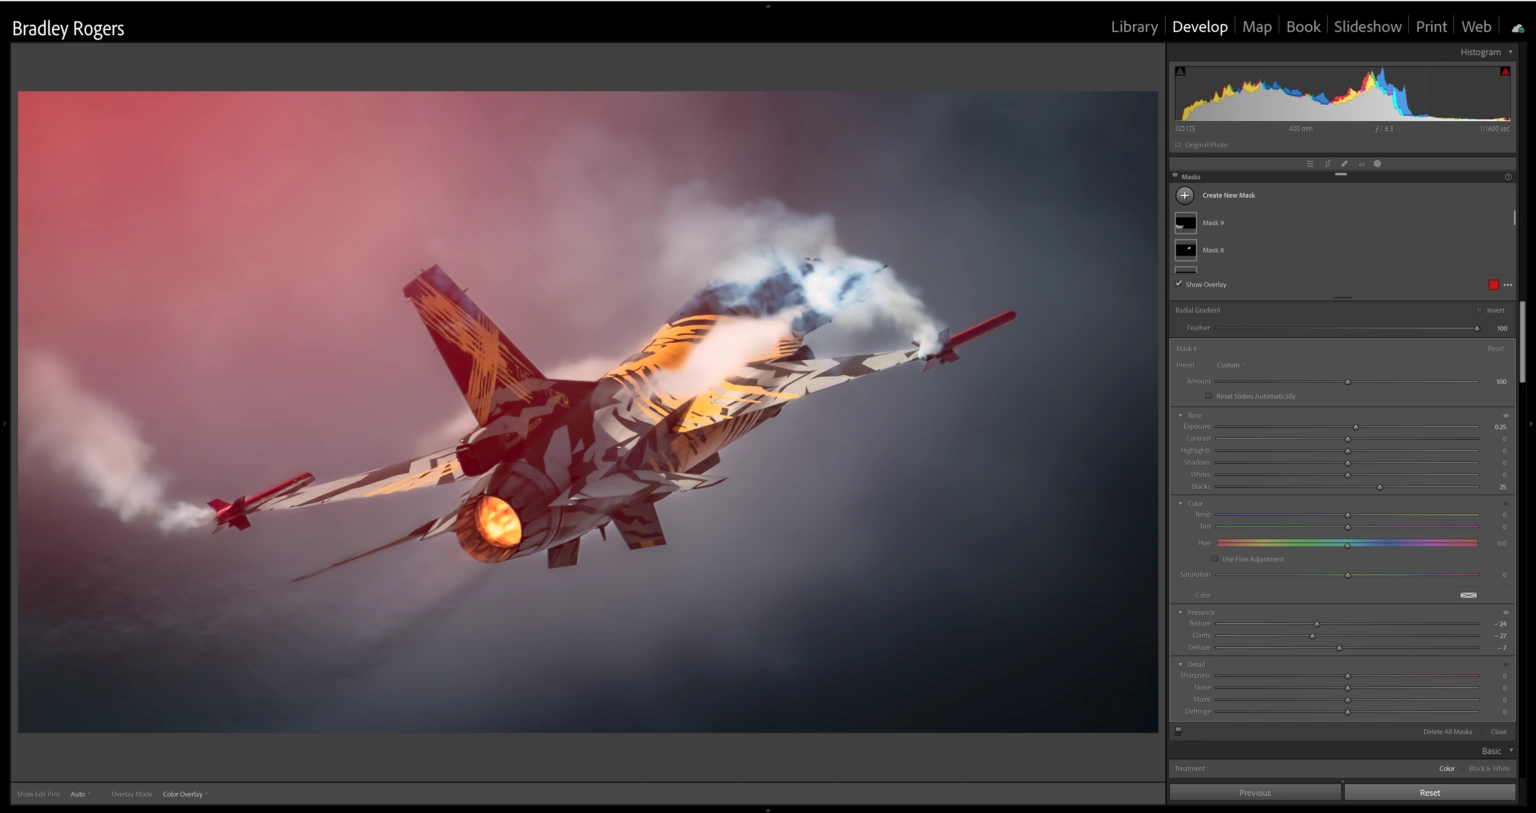Switch to the Develop module
Viewport: 1536px width, 813px height.
pos(1200,27)
